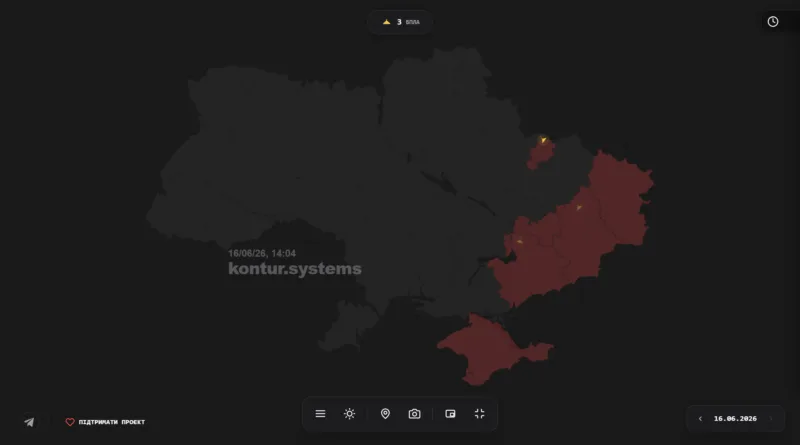Viewport: 800px width, 445px height.
Task: Exit fullscreen with the collapse arrows icon
Action: [x=480, y=414]
